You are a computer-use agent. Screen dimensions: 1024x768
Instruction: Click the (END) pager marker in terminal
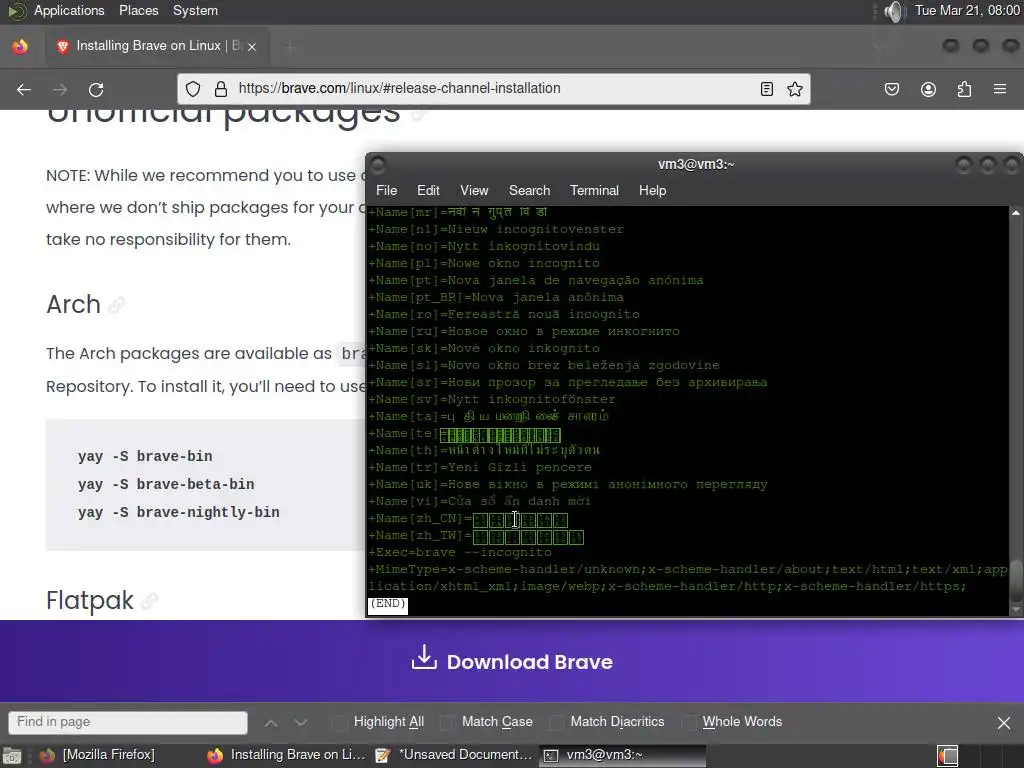click(x=388, y=604)
